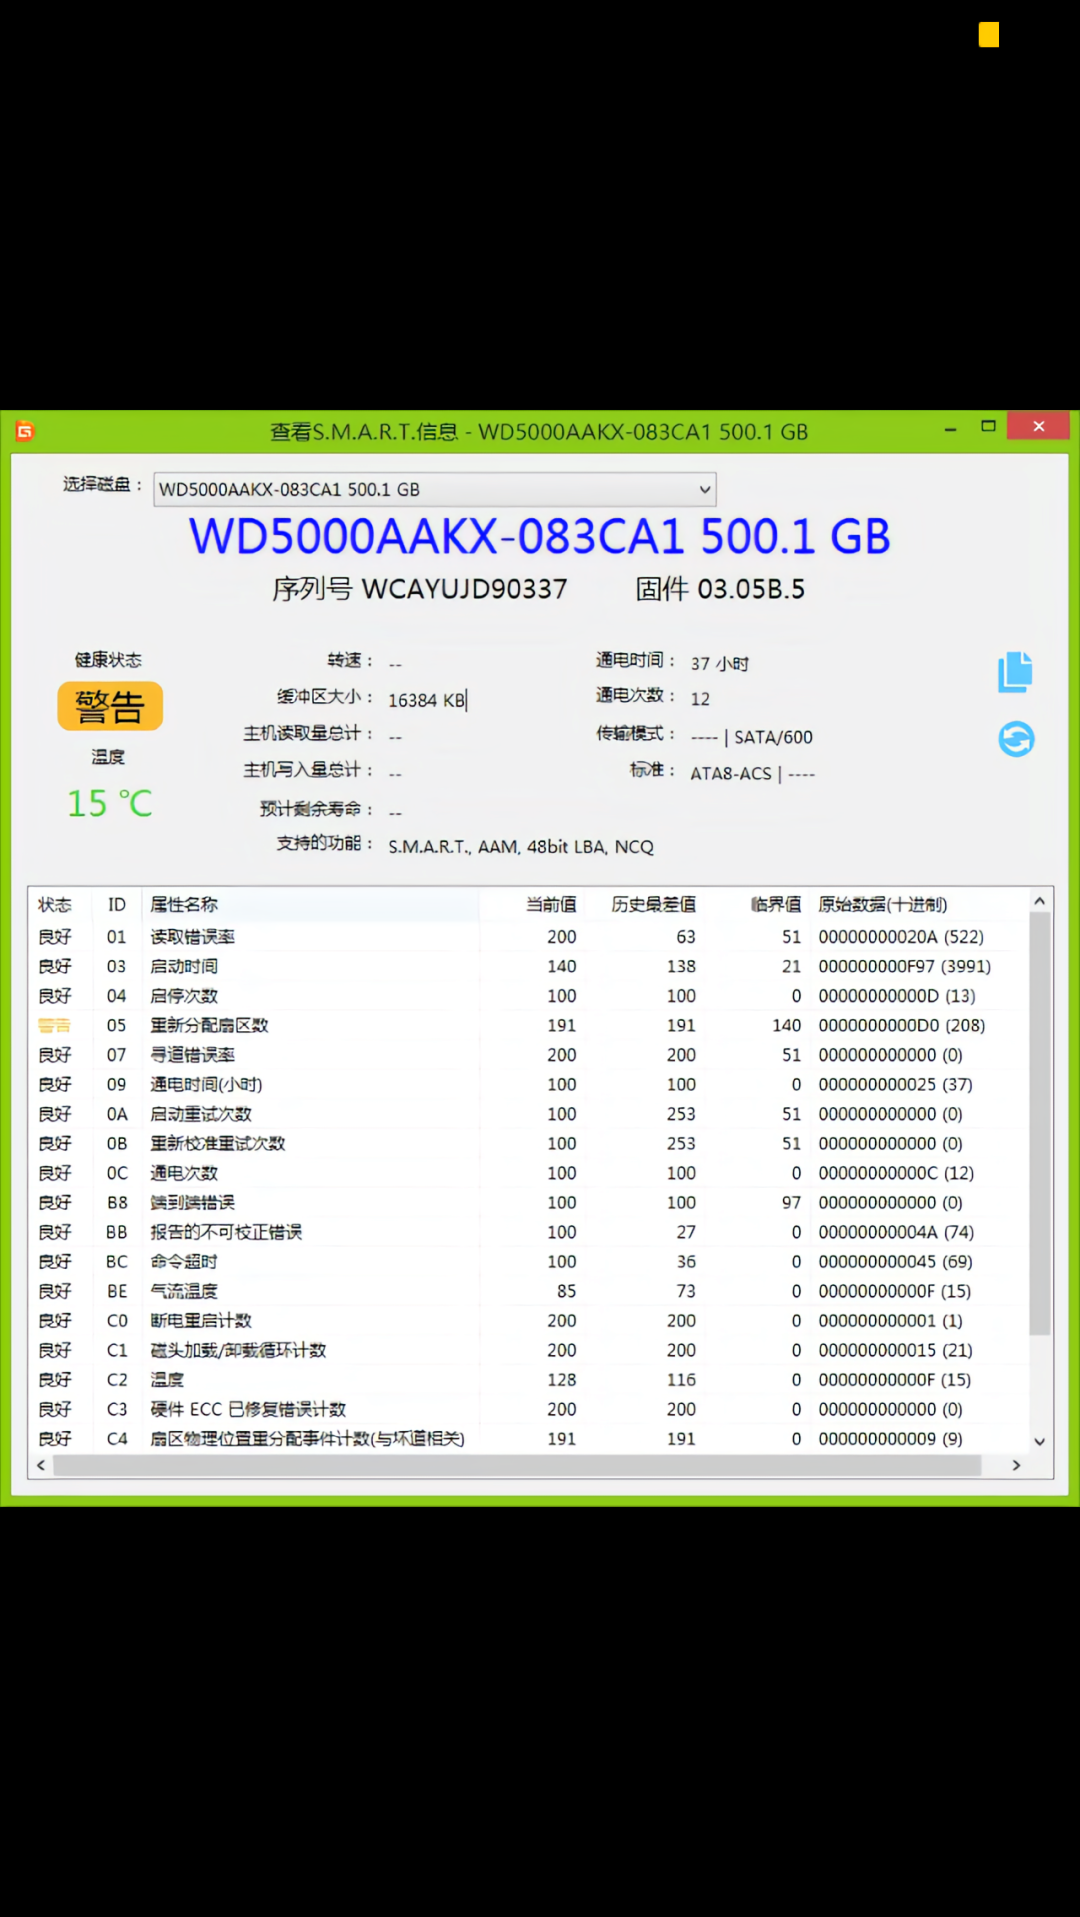The image size is (1080, 1917).
Task: Close the S.M.A.R.T. info window
Action: (1039, 426)
